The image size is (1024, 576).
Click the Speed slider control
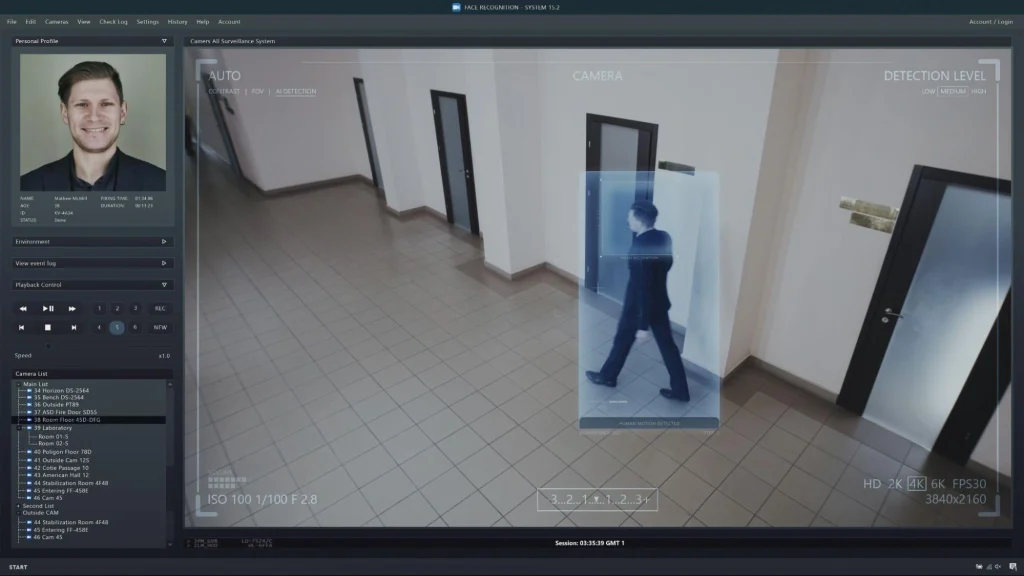[48, 346]
